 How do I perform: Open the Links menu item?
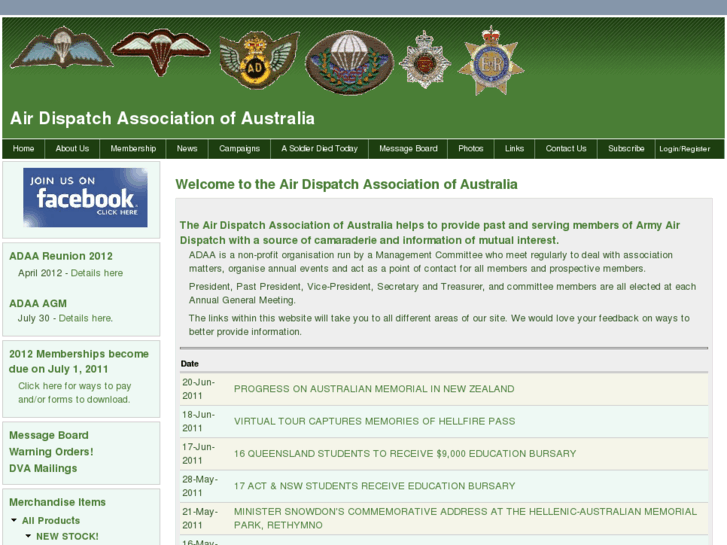coord(514,148)
